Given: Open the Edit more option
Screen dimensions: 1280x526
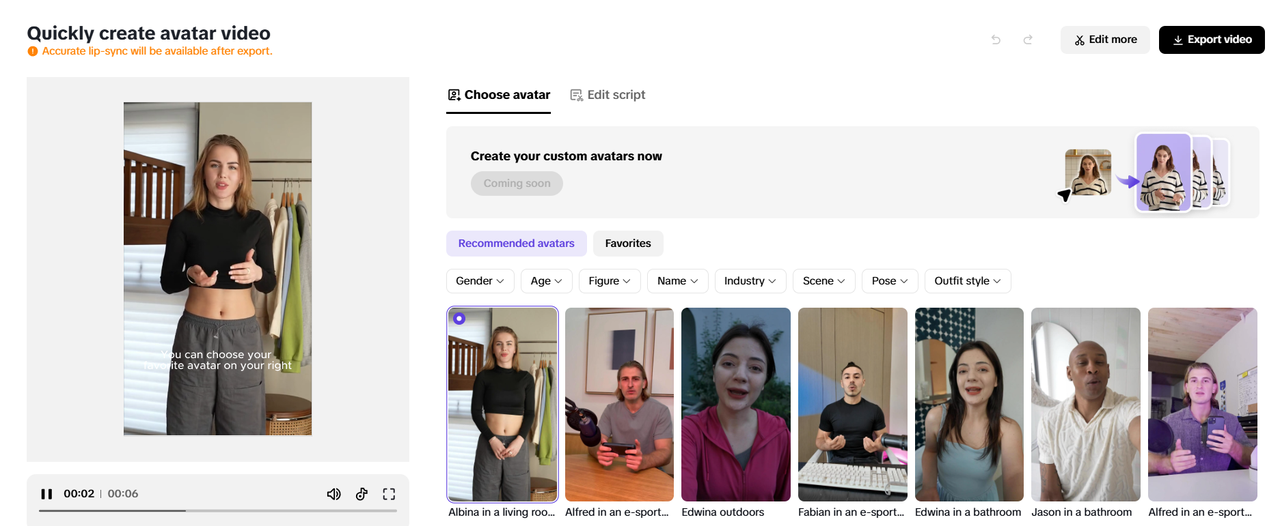Looking at the screenshot, I should pyautogui.click(x=1105, y=40).
